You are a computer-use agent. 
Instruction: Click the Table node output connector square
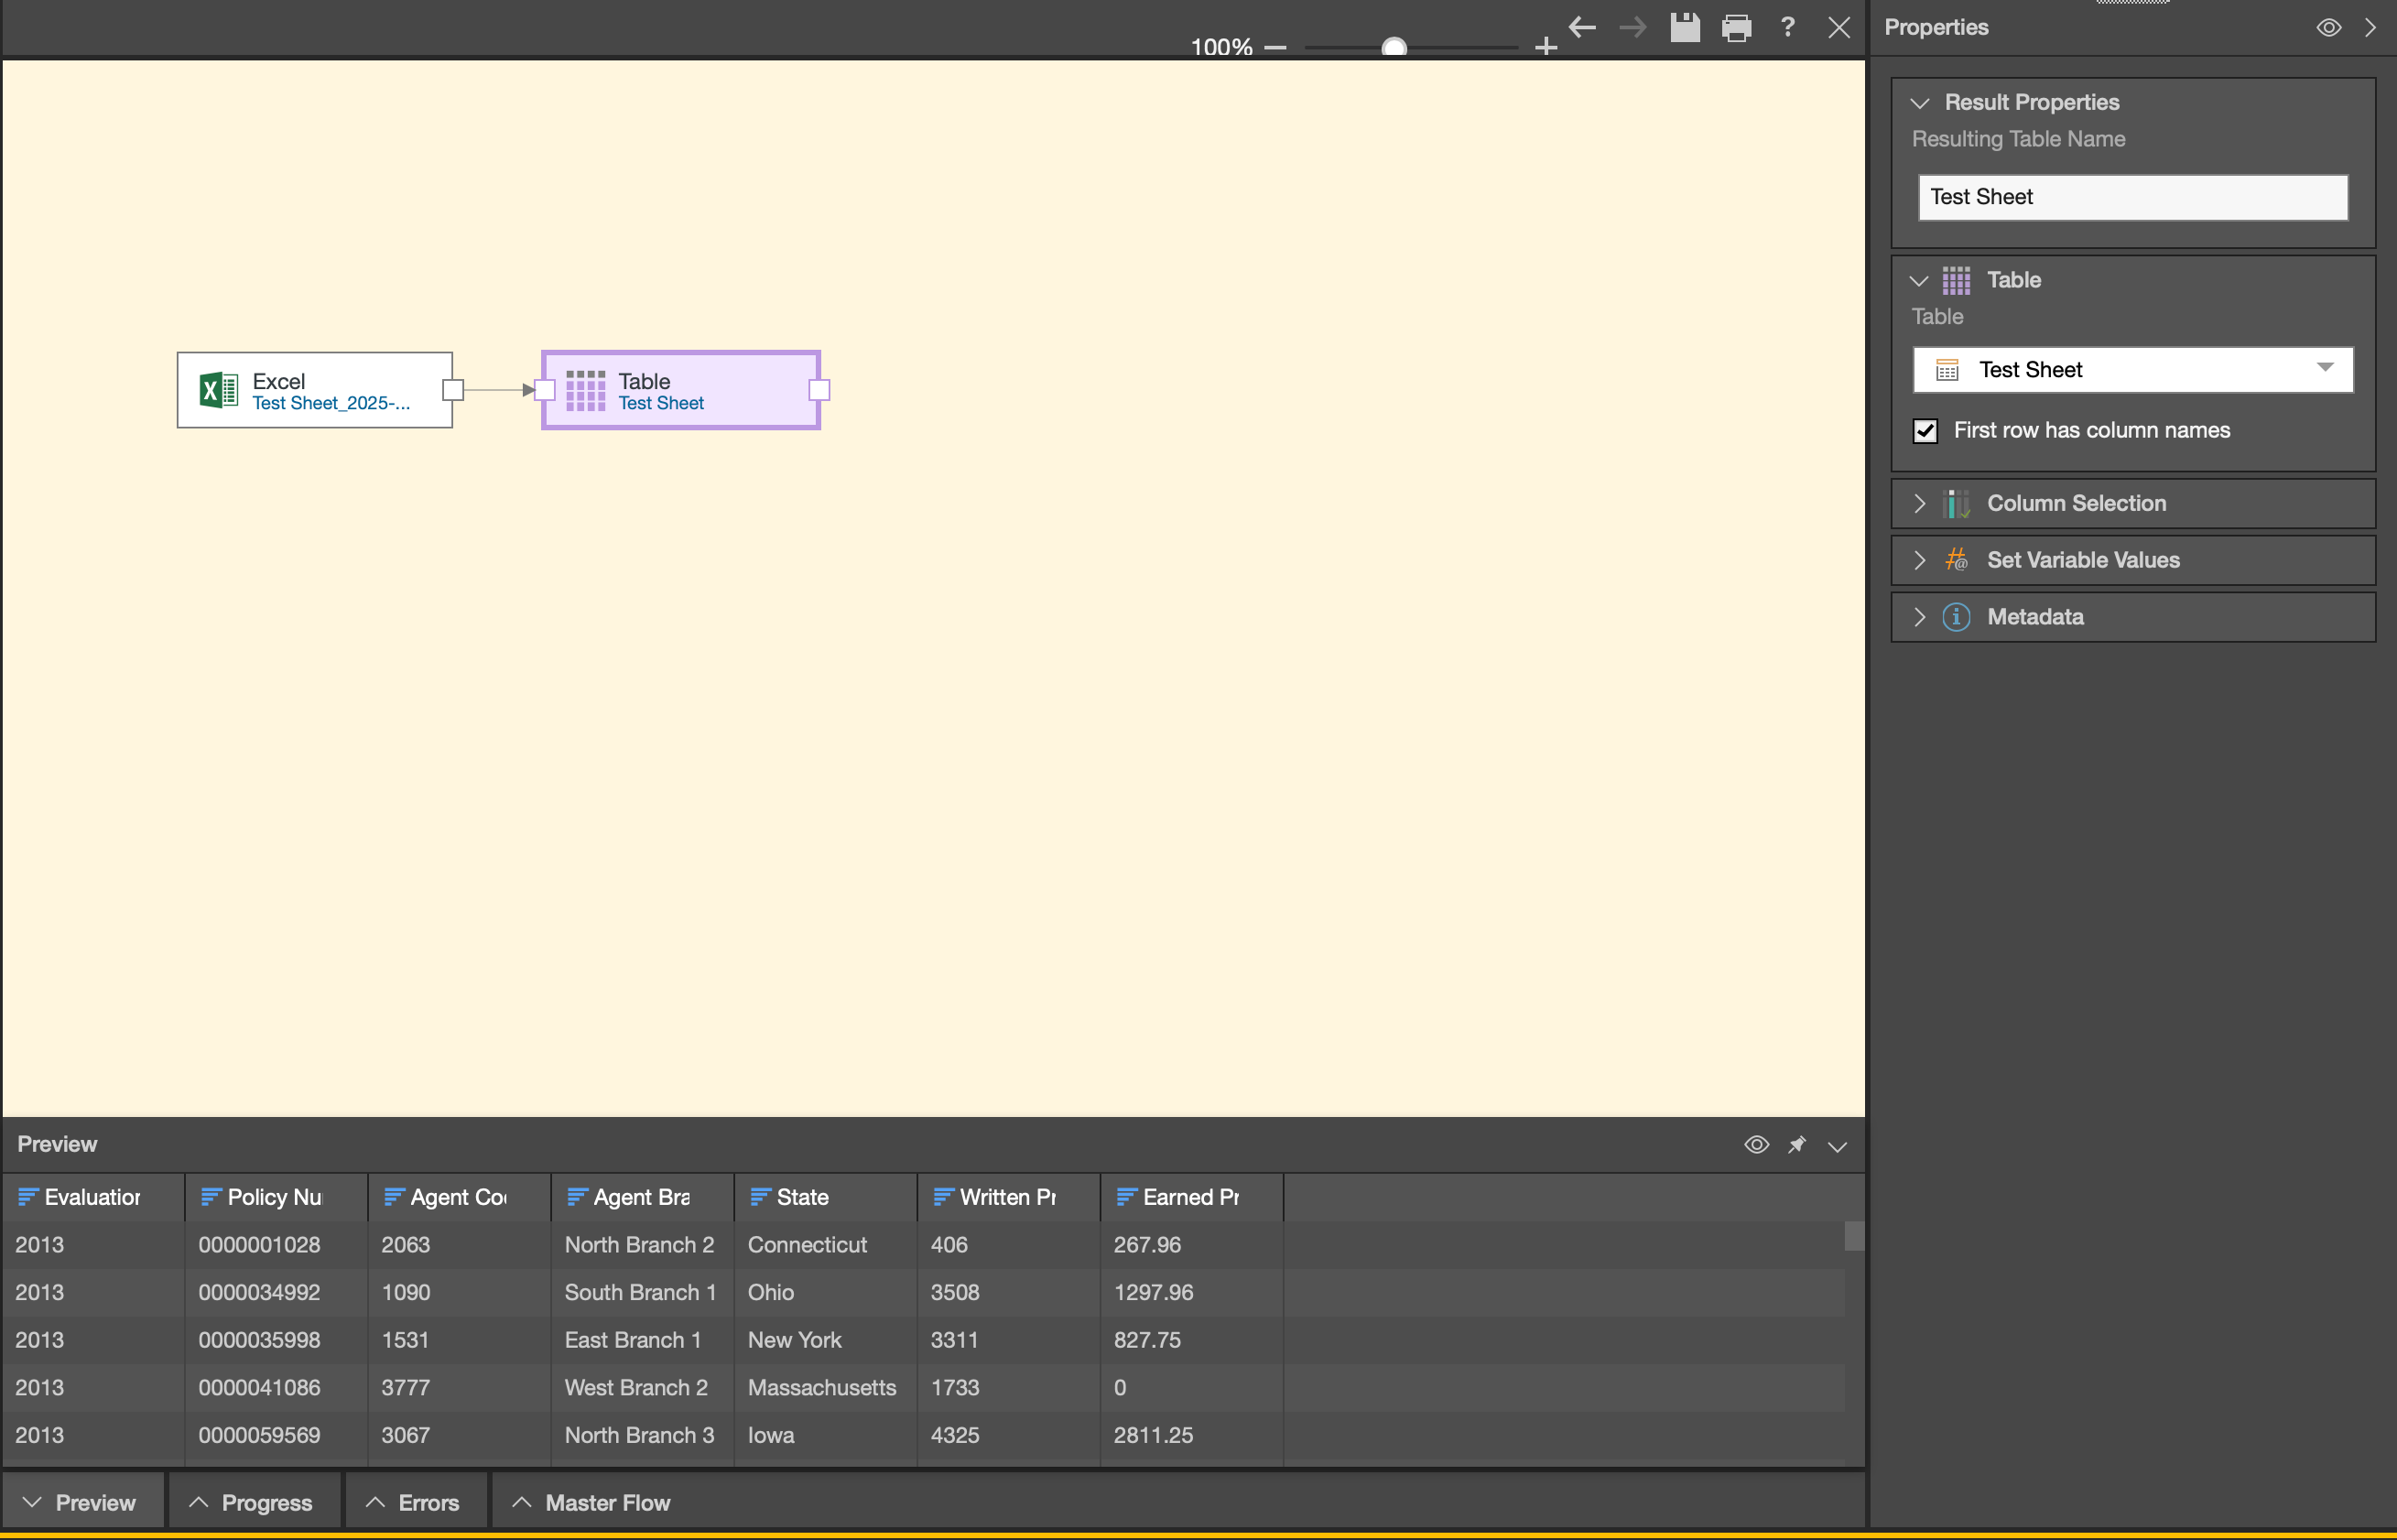tap(819, 390)
